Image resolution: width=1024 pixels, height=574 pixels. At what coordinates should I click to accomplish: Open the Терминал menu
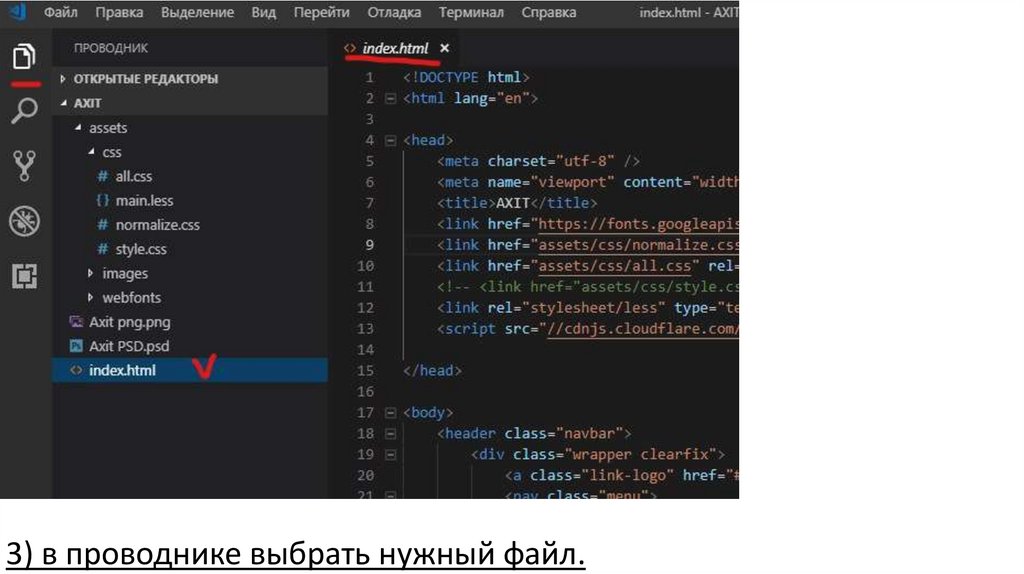tap(471, 12)
